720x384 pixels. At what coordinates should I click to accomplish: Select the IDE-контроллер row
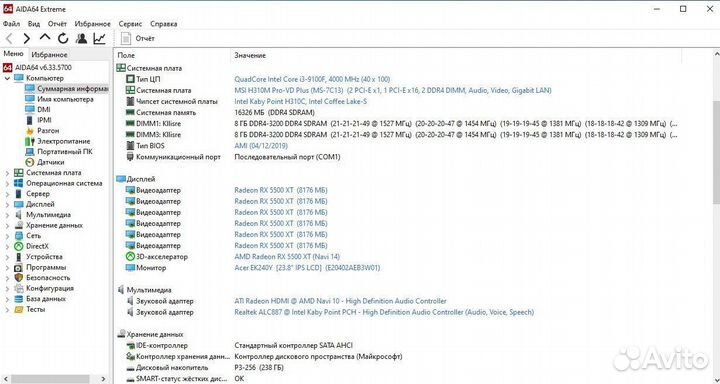click(239, 345)
